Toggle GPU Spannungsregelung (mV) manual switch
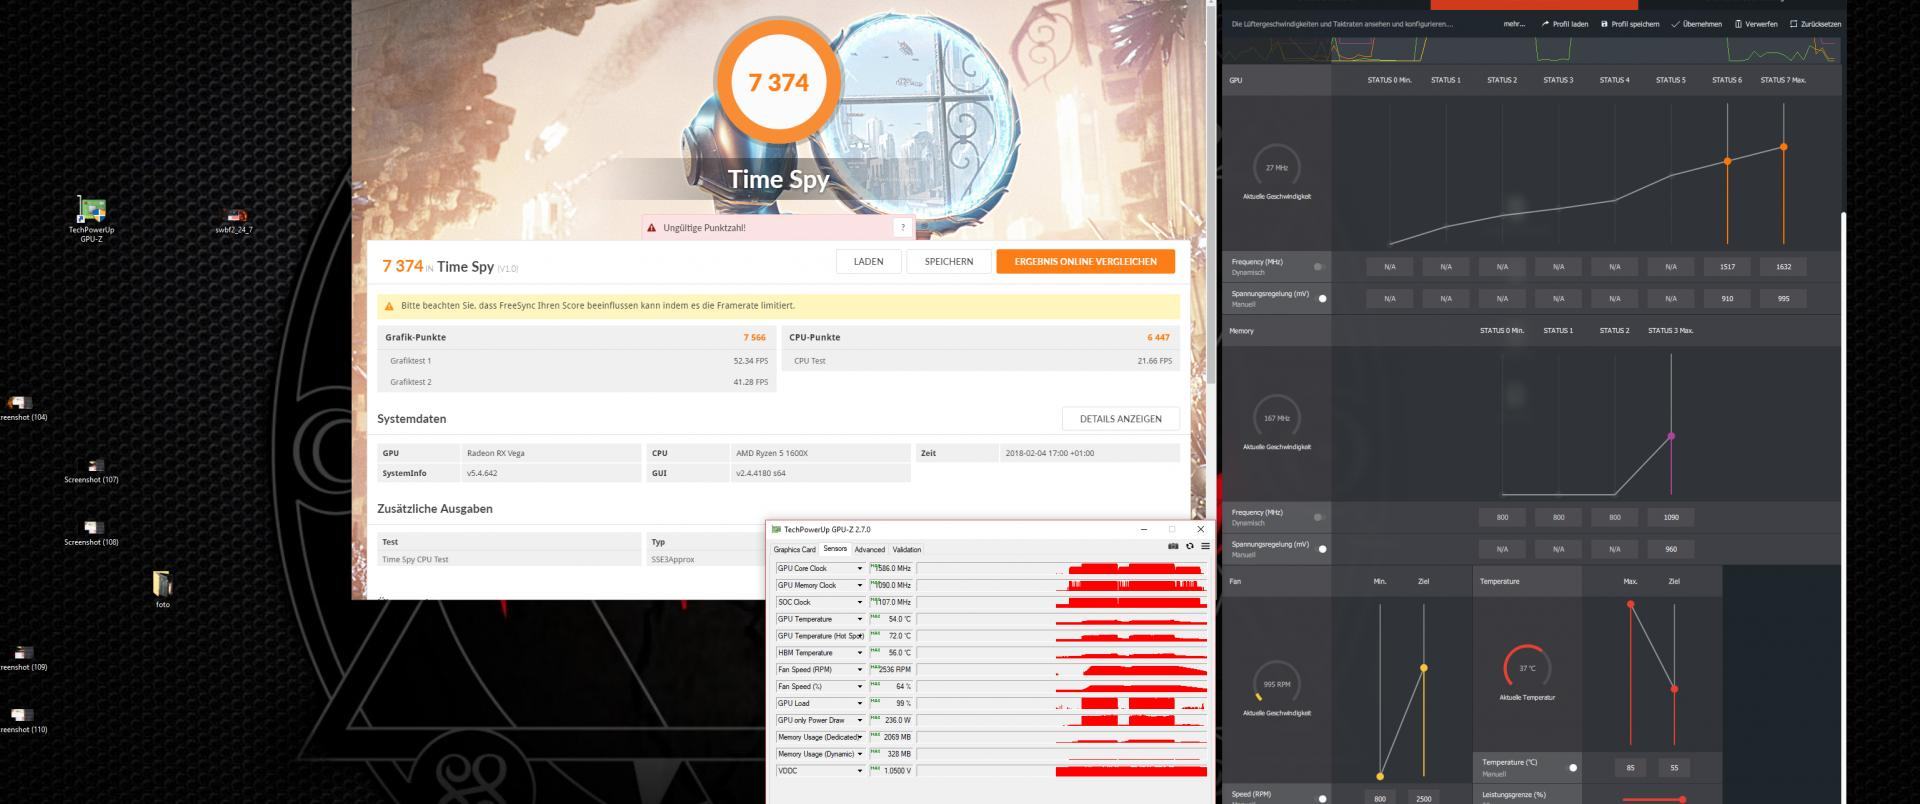 [x=1320, y=298]
